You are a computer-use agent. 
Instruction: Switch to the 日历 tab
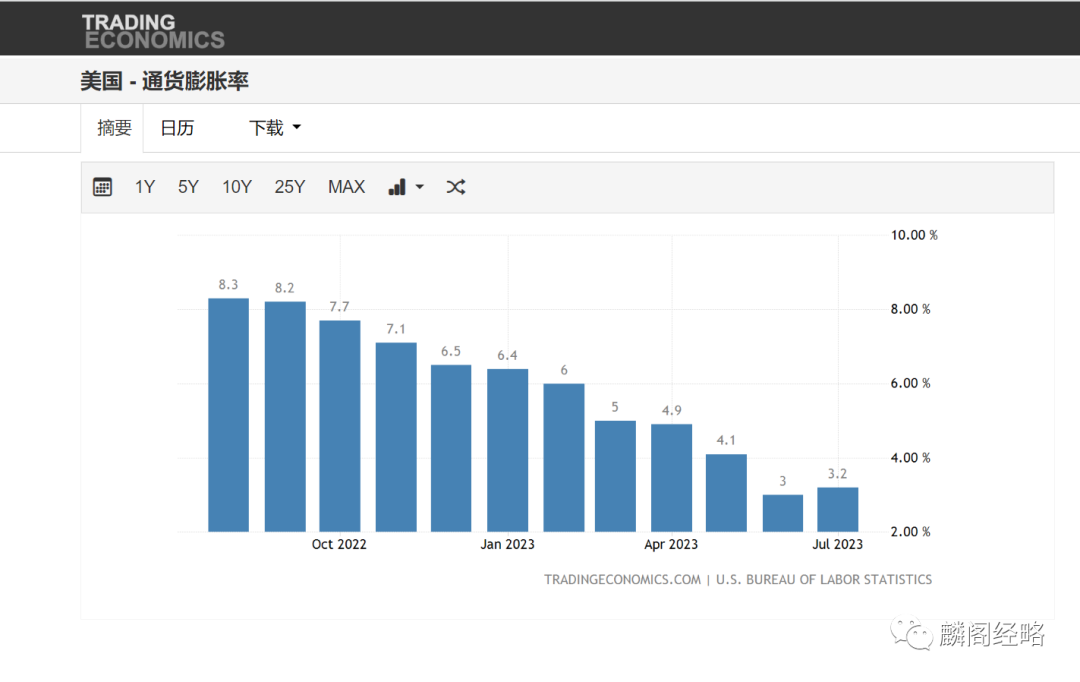(177, 128)
